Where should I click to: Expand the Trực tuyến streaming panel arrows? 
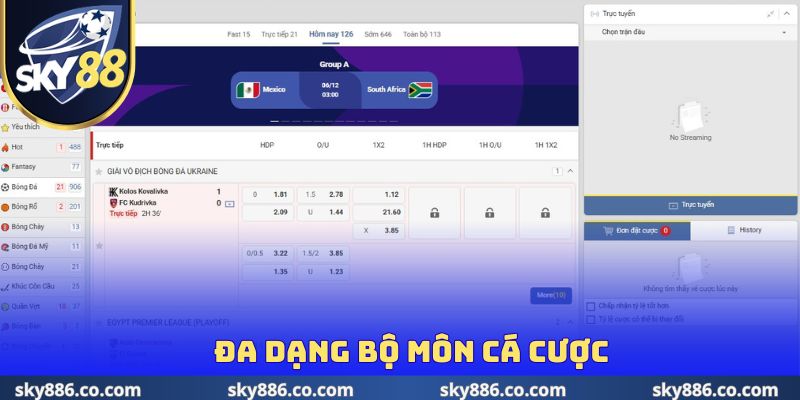click(x=770, y=14)
